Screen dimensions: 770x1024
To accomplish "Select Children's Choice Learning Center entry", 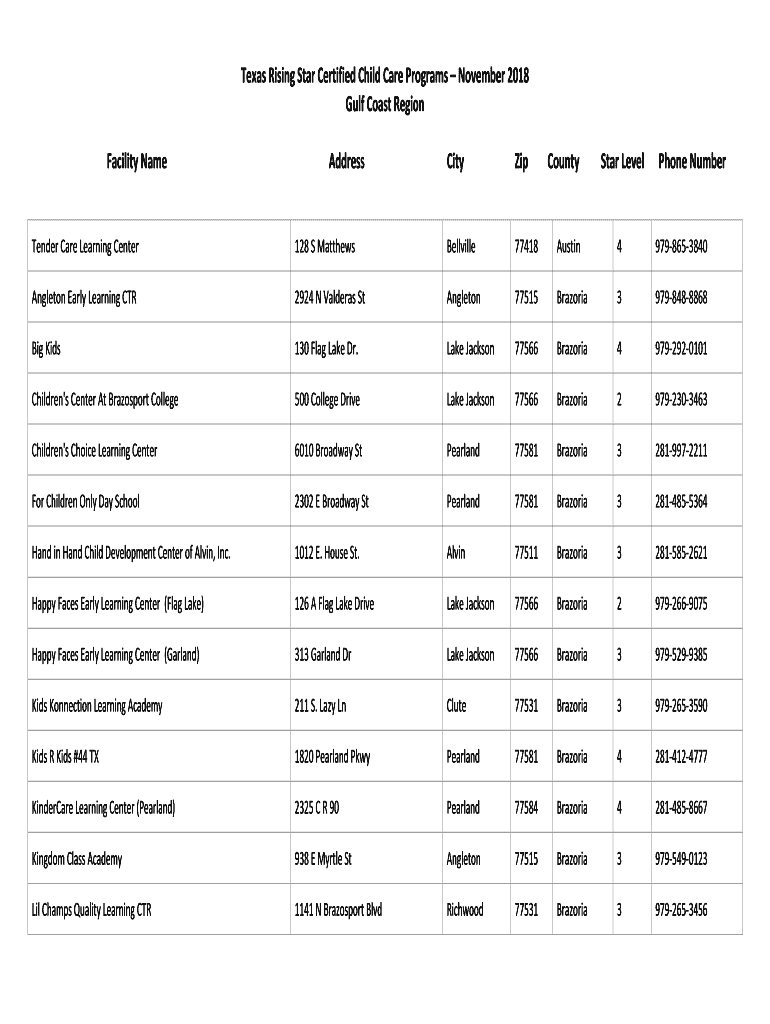I will pyautogui.click(x=94, y=451).
